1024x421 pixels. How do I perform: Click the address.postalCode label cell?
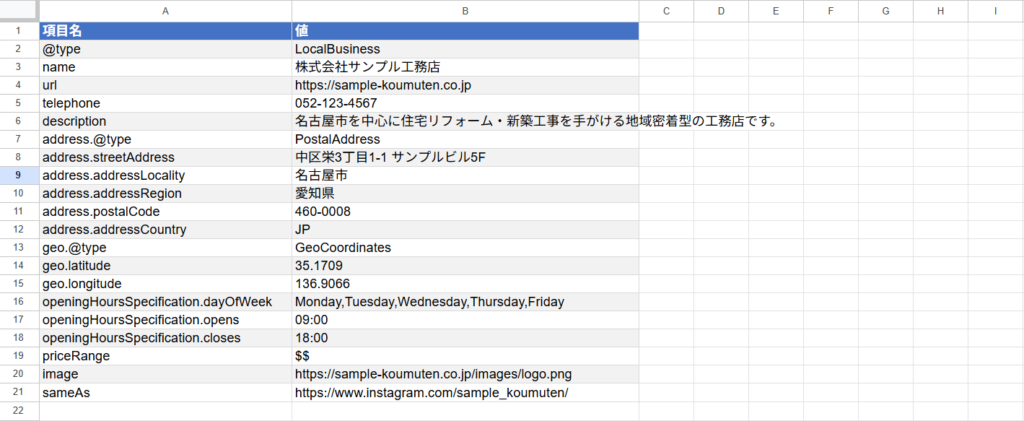tap(164, 212)
